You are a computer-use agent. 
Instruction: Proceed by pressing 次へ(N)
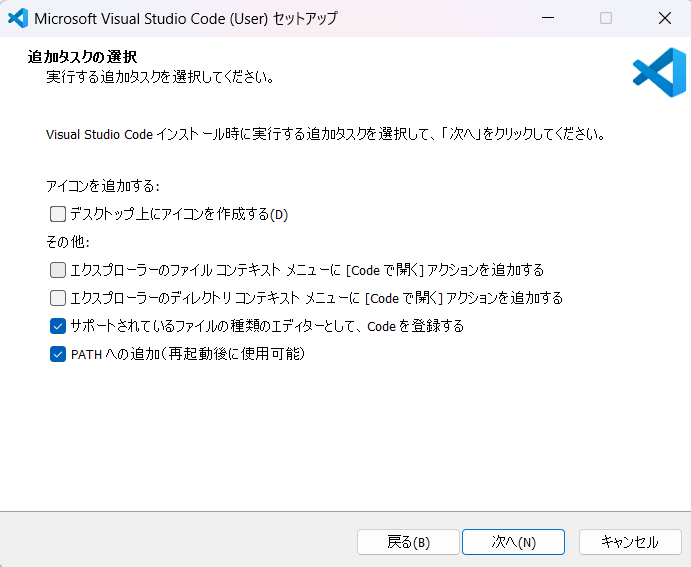pyautogui.click(x=514, y=542)
